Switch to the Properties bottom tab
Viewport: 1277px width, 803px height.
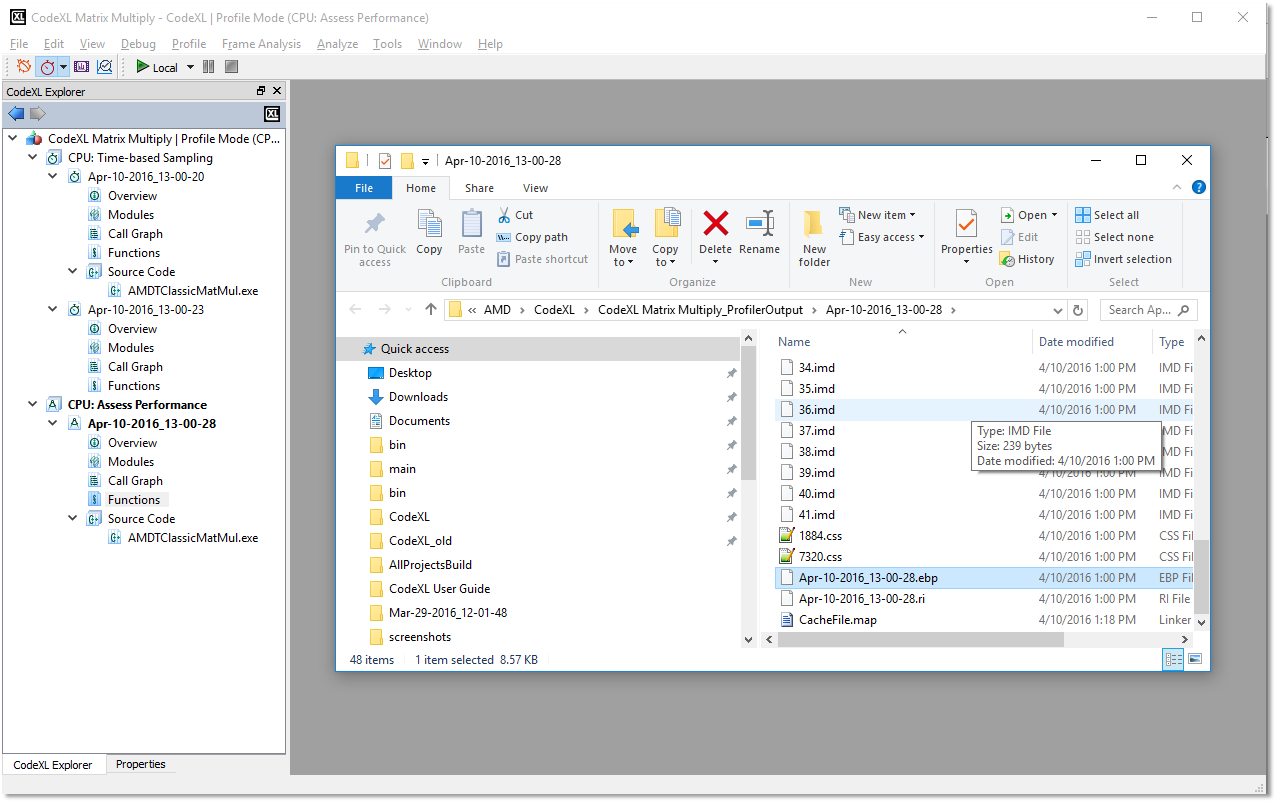pos(141,764)
